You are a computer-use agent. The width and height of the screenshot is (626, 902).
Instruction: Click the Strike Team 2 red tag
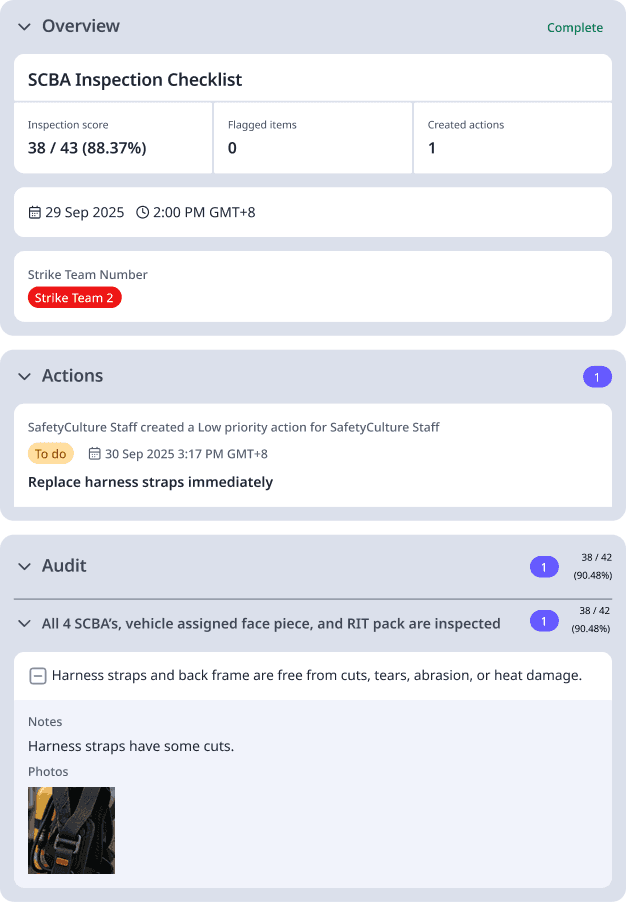pos(75,298)
